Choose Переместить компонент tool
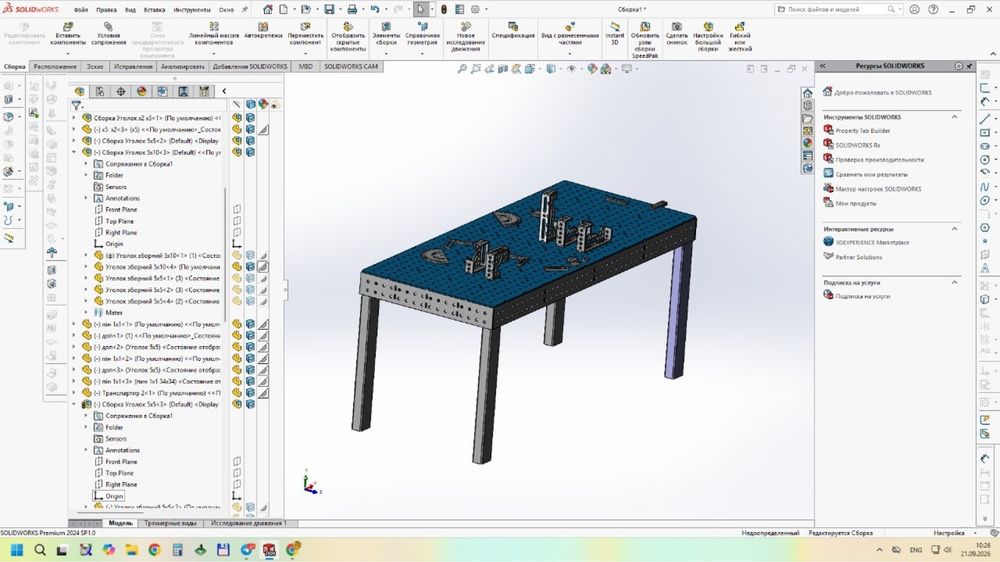This screenshot has height=562, width=1000. click(x=305, y=34)
